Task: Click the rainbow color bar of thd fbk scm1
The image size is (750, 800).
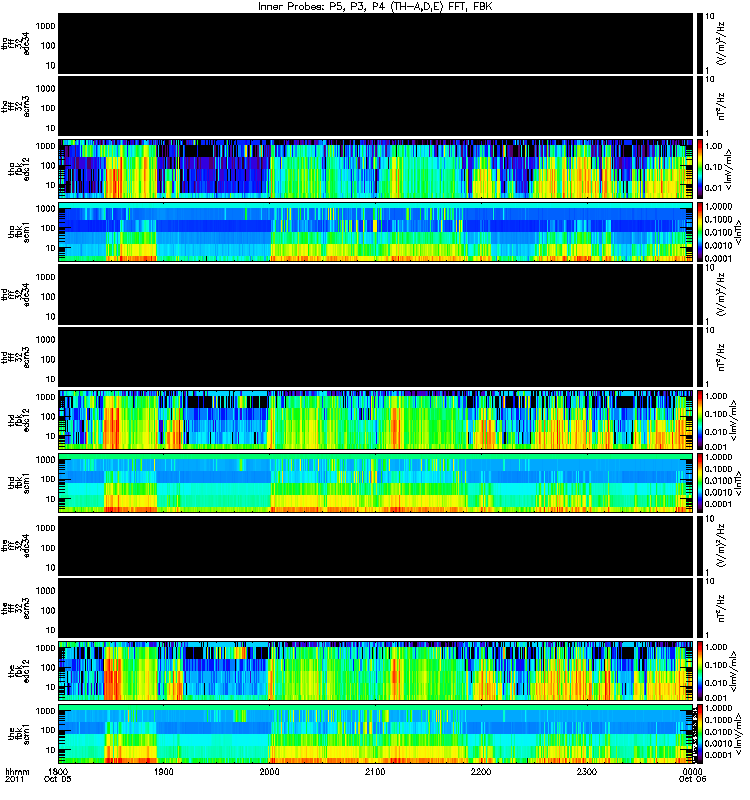Action: pyautogui.click(x=700, y=483)
